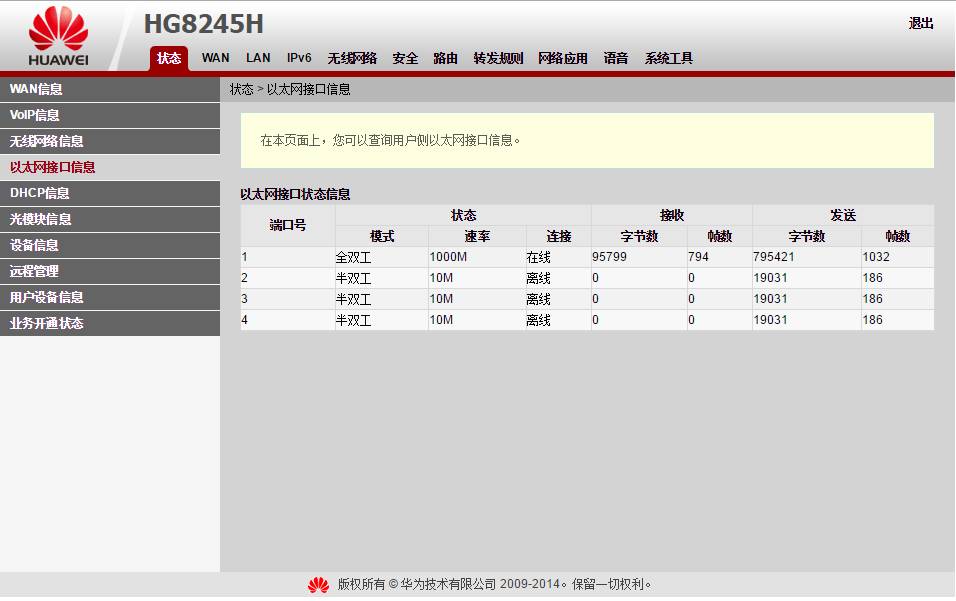Switch to the 系统工具 tab
The image size is (956, 601).
(668, 58)
